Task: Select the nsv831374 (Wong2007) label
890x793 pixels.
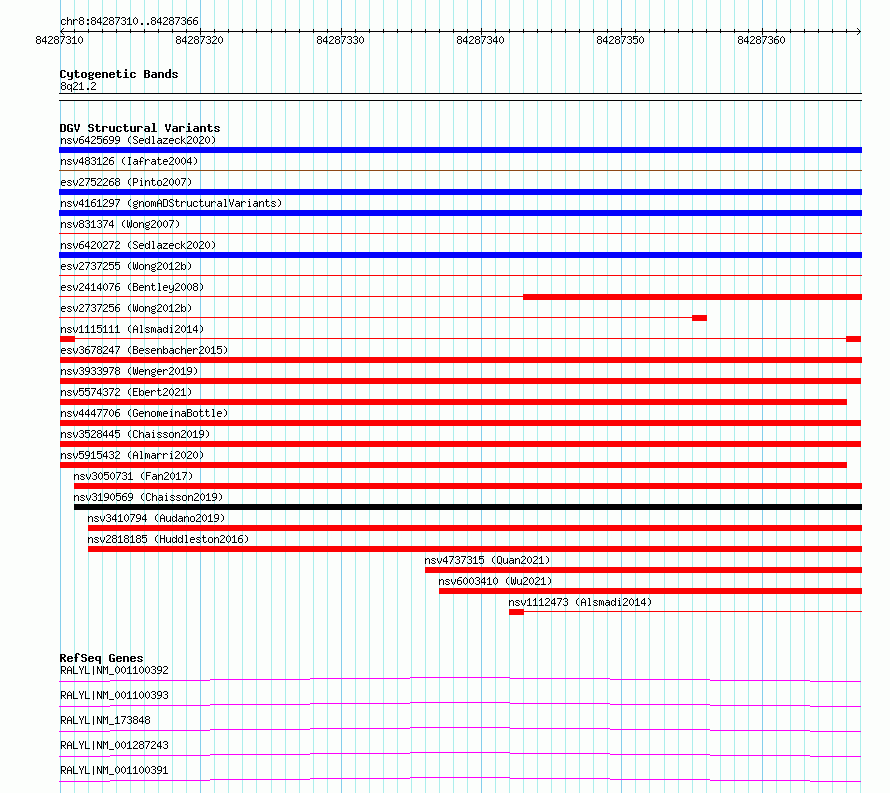Action: coord(120,224)
